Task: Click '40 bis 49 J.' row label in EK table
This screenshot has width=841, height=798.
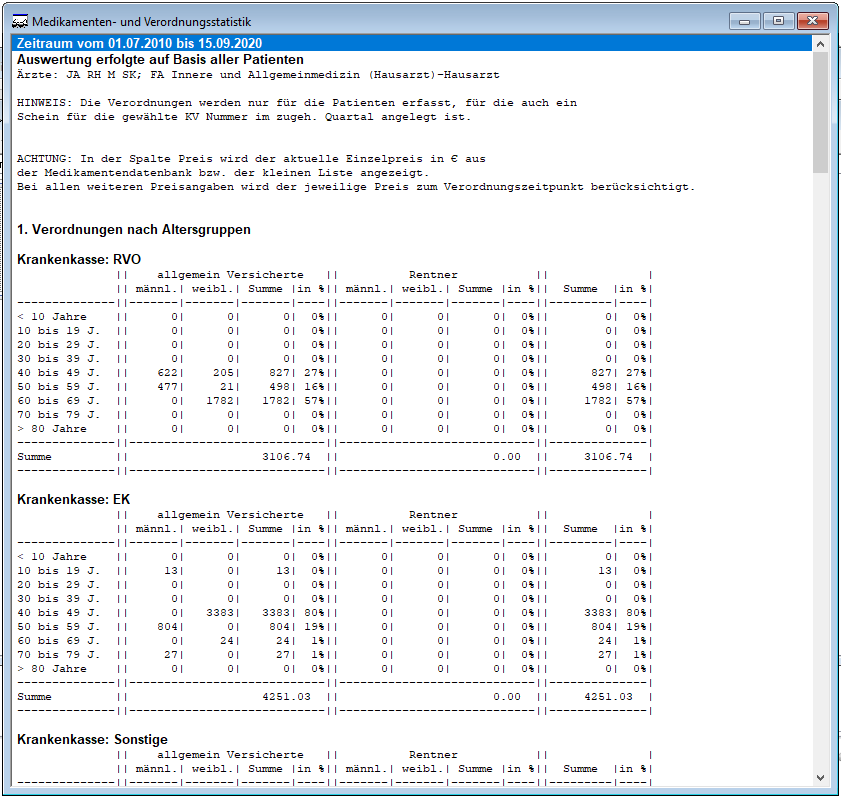Action: point(58,613)
